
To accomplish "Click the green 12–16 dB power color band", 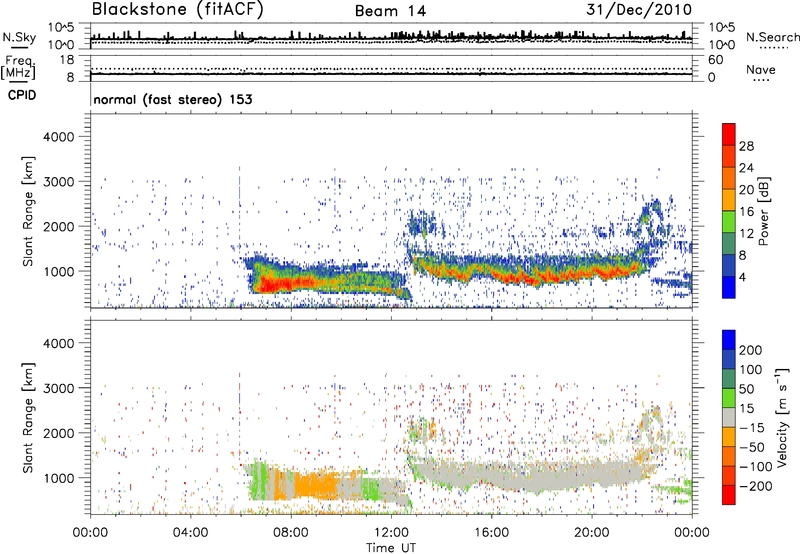I will (729, 222).
